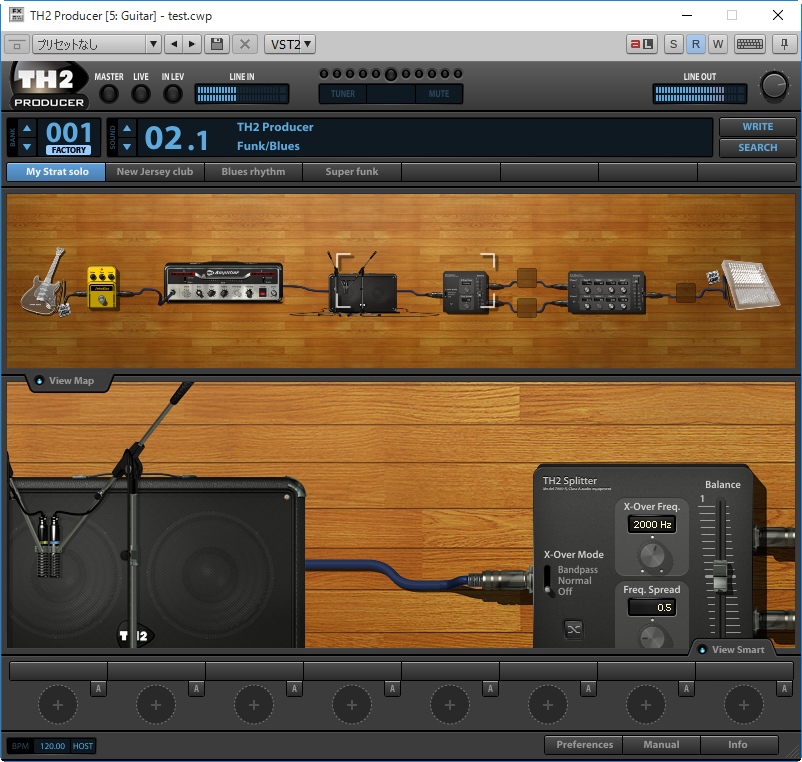Increase the sound number with up arrow
This screenshot has height=762, width=802.
127,128
